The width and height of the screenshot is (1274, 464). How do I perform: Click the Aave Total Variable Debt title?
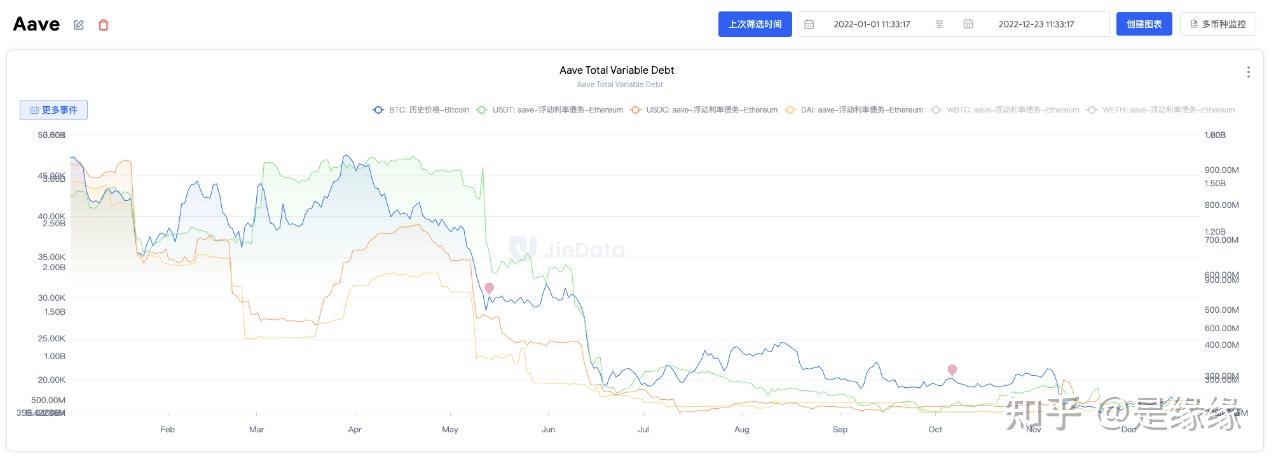pos(616,70)
